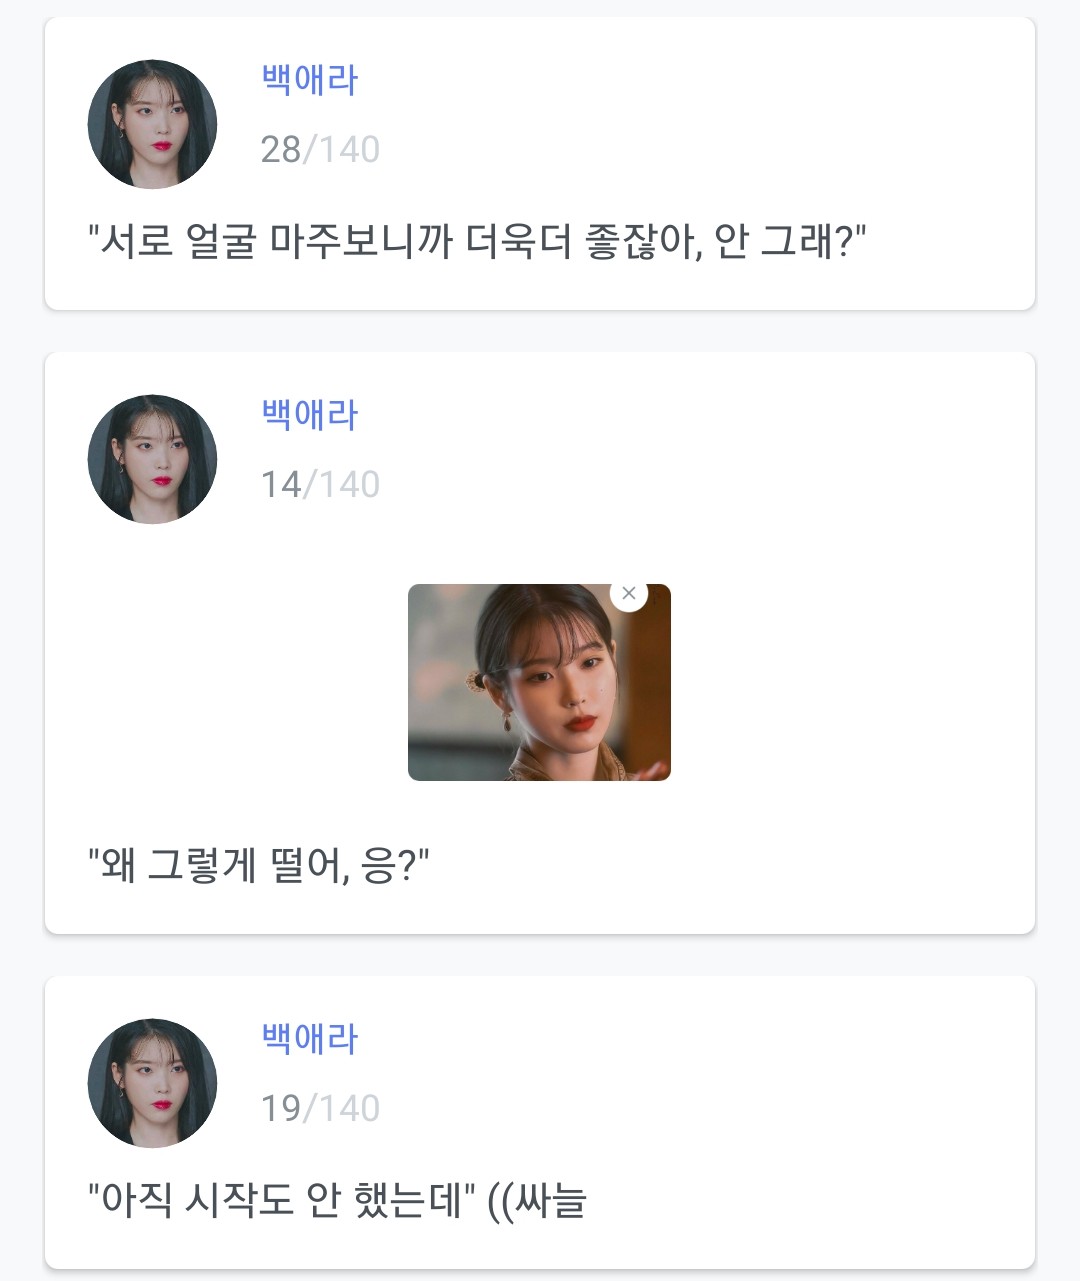This screenshot has width=1080, height=1281.
Task: Click the text starting with "서로 얼굴 마주보니까"
Action: pos(476,242)
